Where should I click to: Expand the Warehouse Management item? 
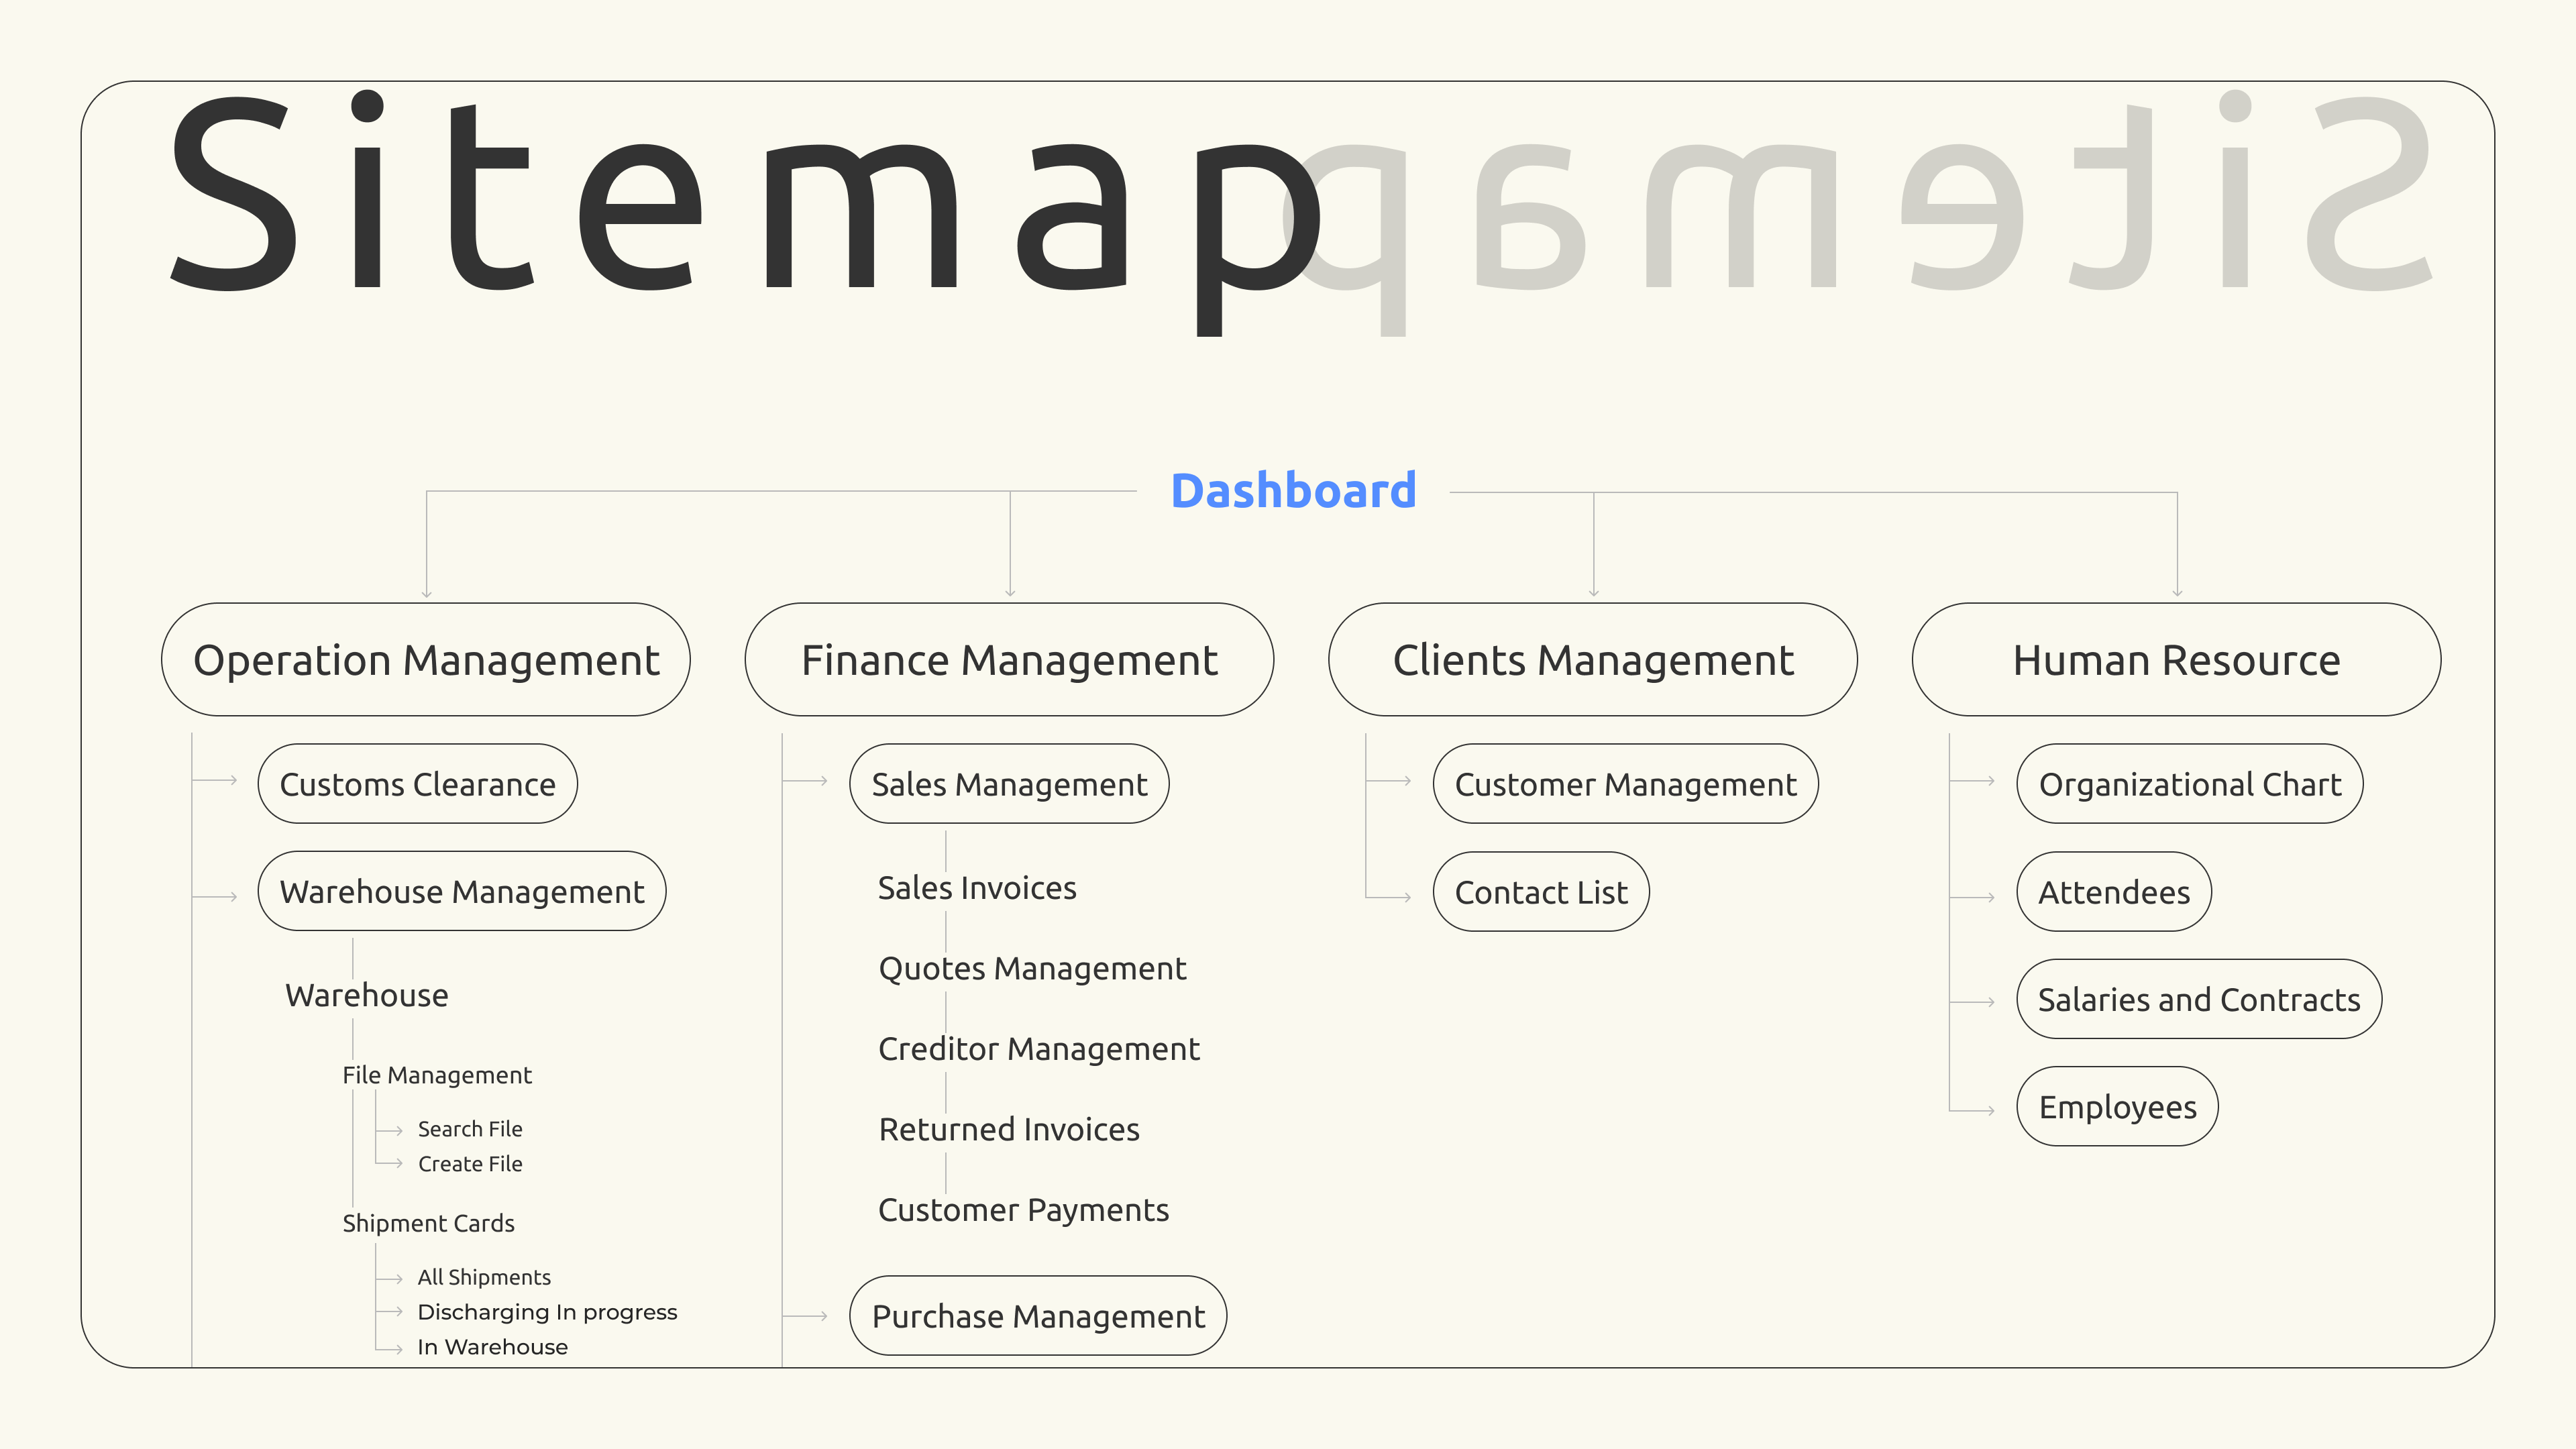461,891
